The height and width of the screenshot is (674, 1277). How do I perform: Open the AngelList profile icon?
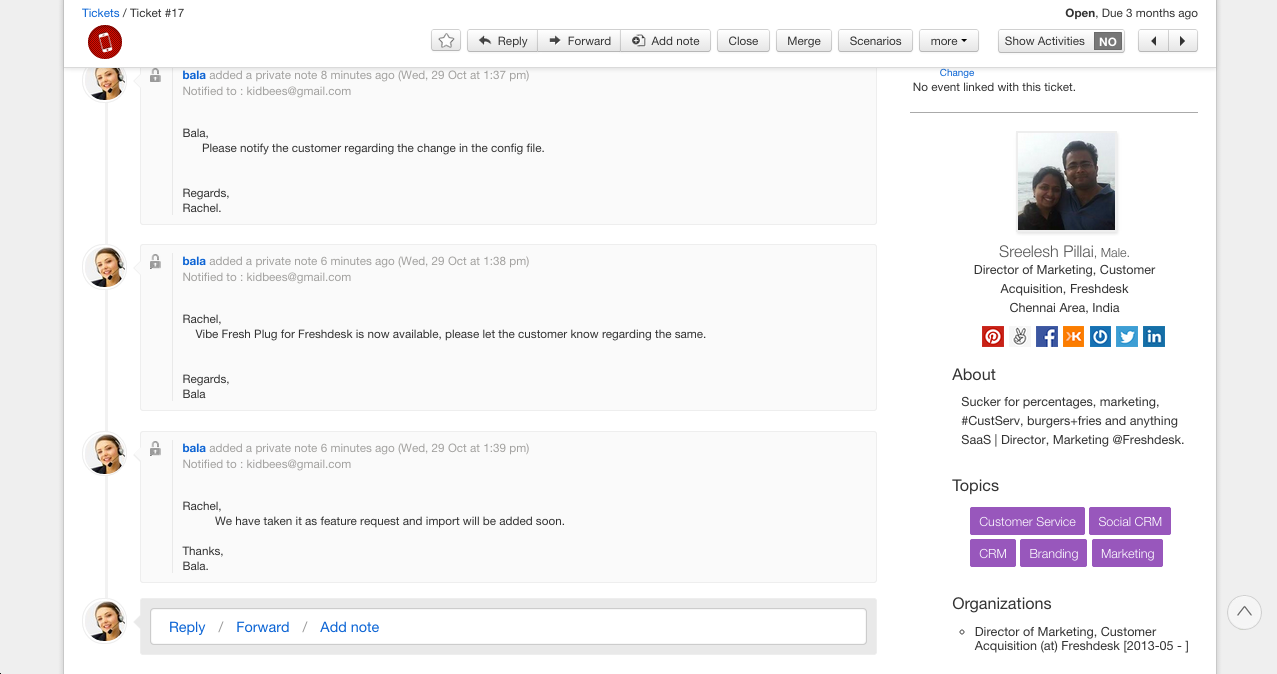point(1020,336)
